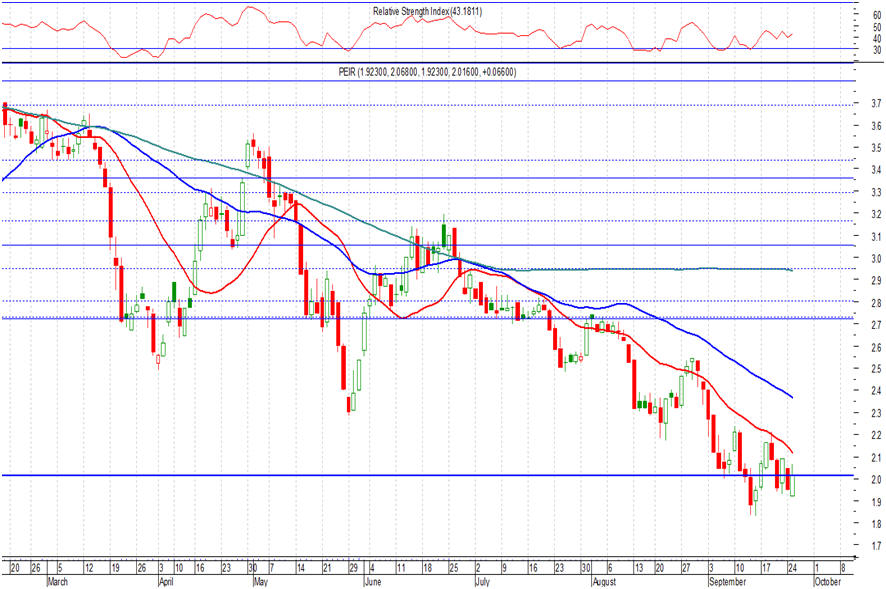Click the 2.8 price axis label
The width and height of the screenshot is (886, 589).
tap(876, 303)
